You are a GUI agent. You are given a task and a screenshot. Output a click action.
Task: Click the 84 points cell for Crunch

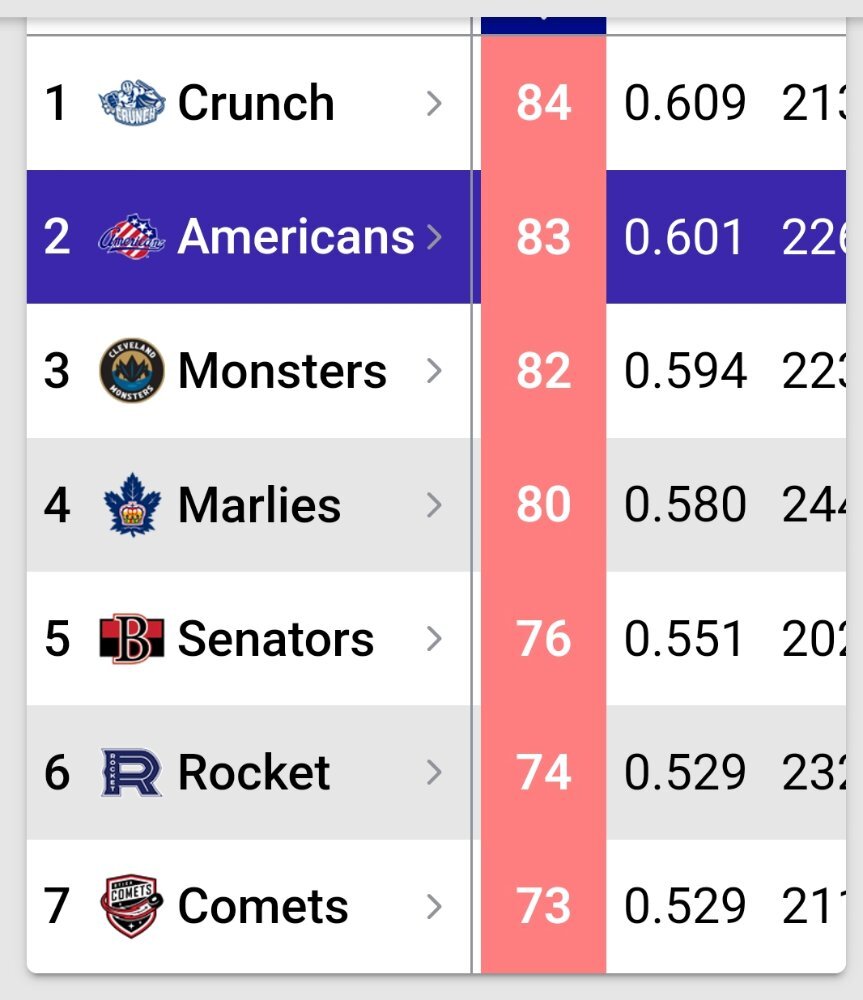click(543, 103)
